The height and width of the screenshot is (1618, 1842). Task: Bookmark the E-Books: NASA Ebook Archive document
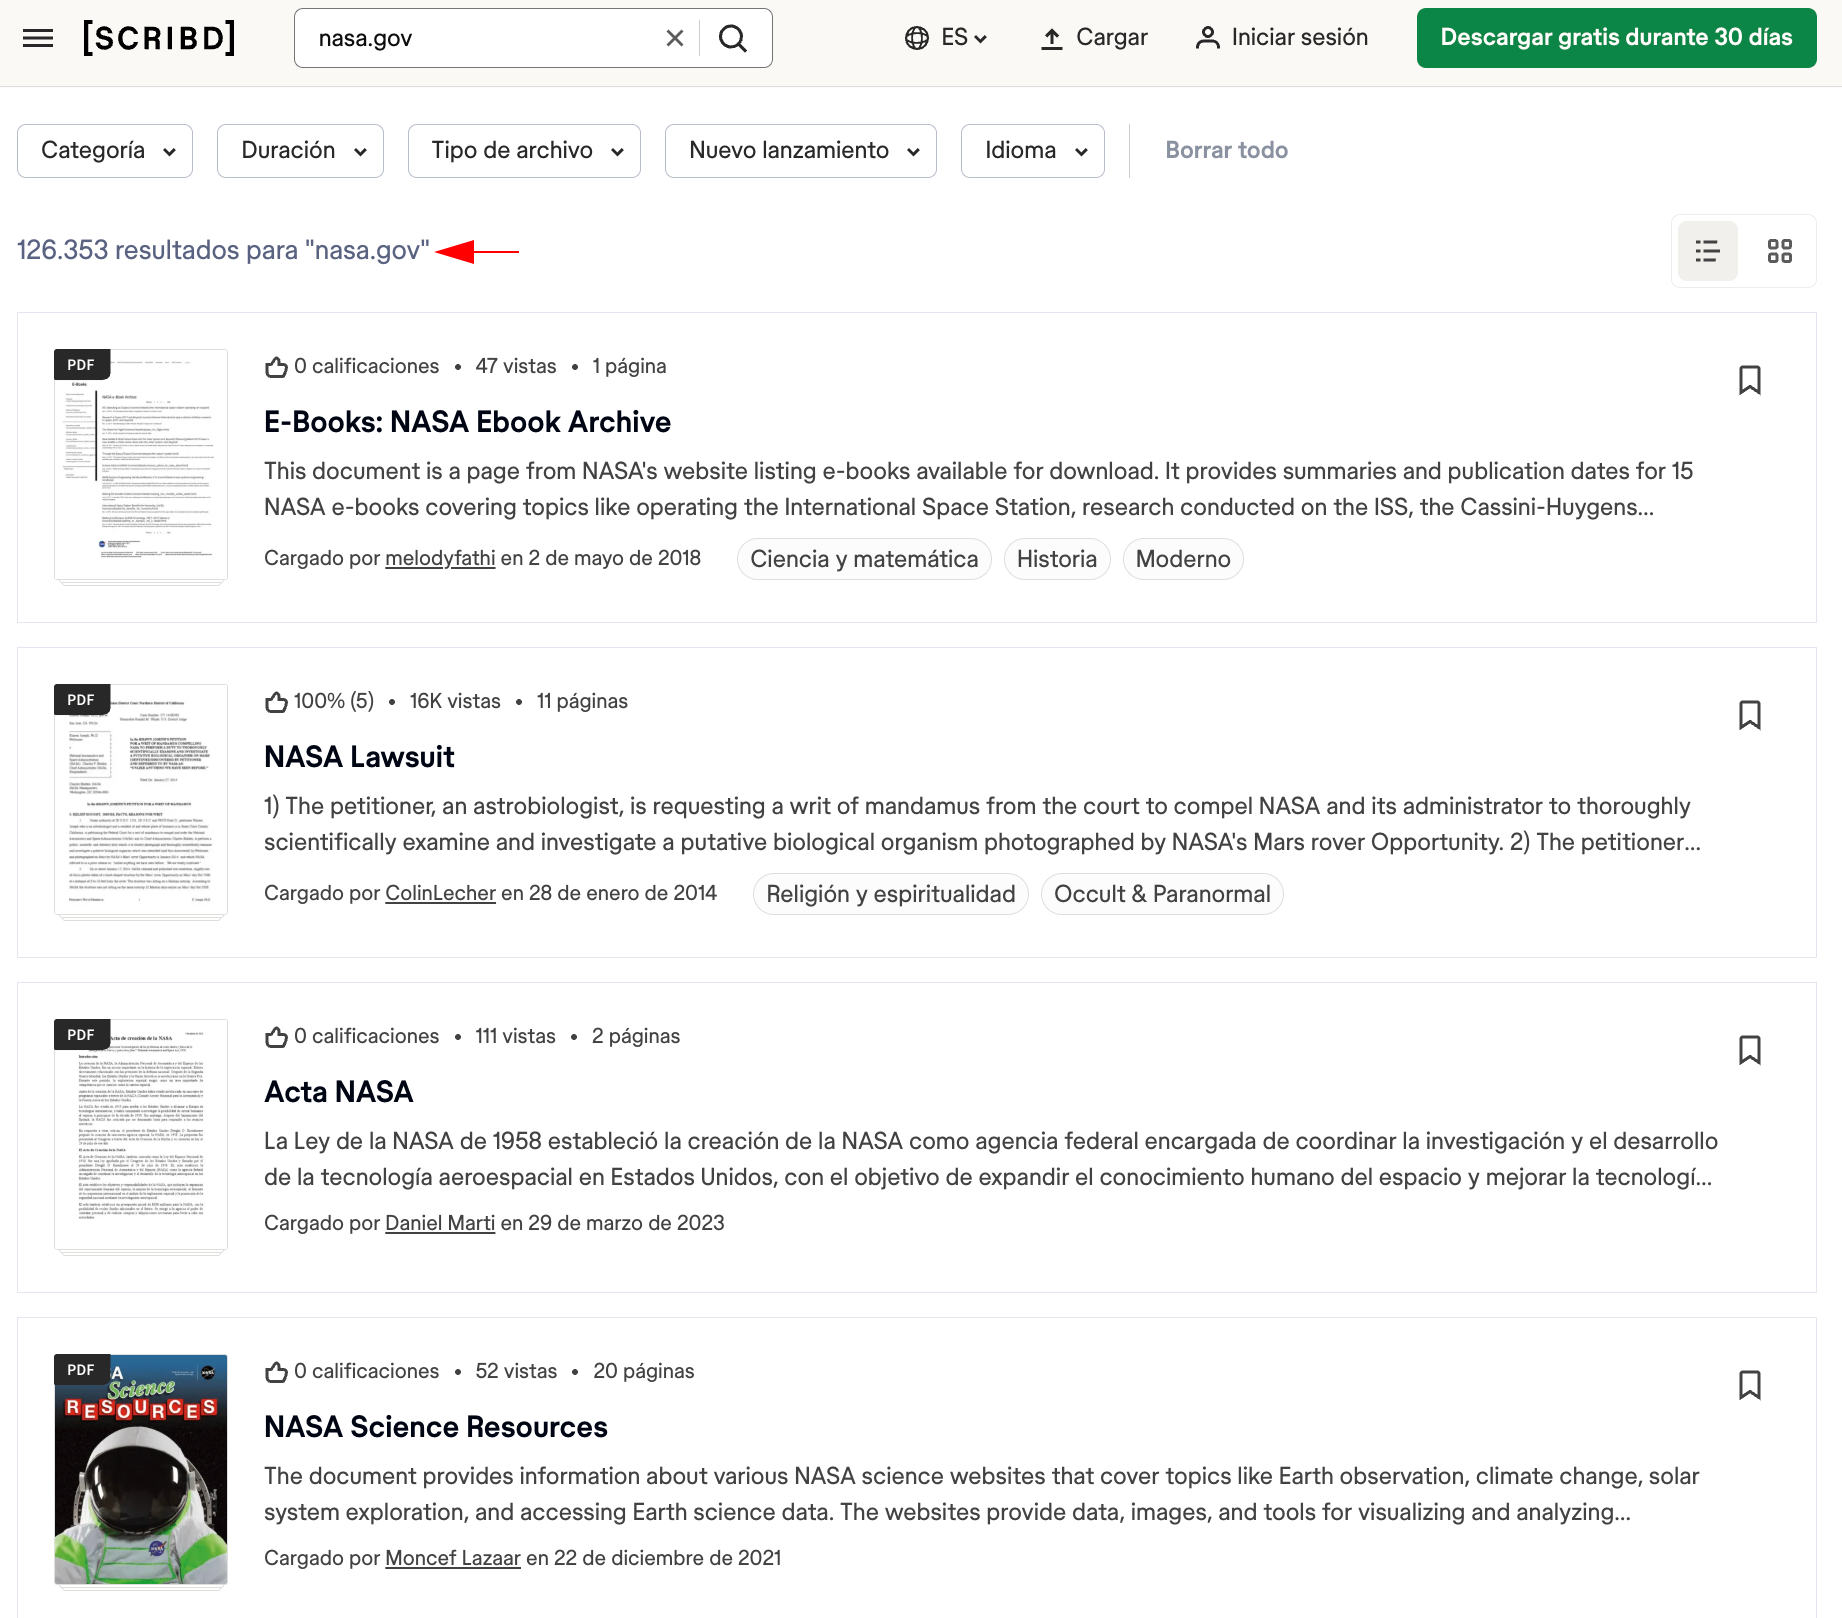(1749, 380)
